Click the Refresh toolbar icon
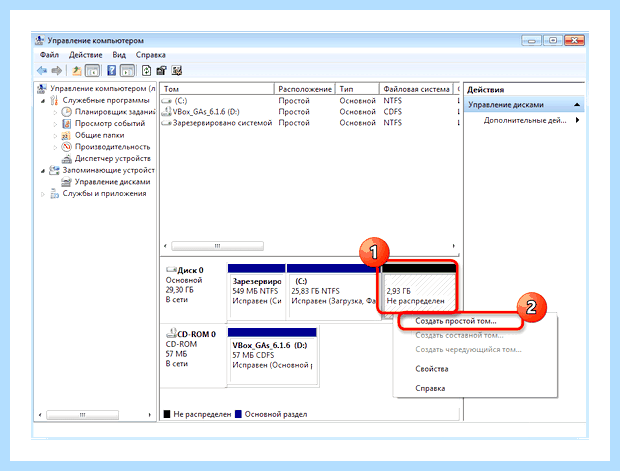Image resolution: width=620 pixels, height=471 pixels. (146, 71)
